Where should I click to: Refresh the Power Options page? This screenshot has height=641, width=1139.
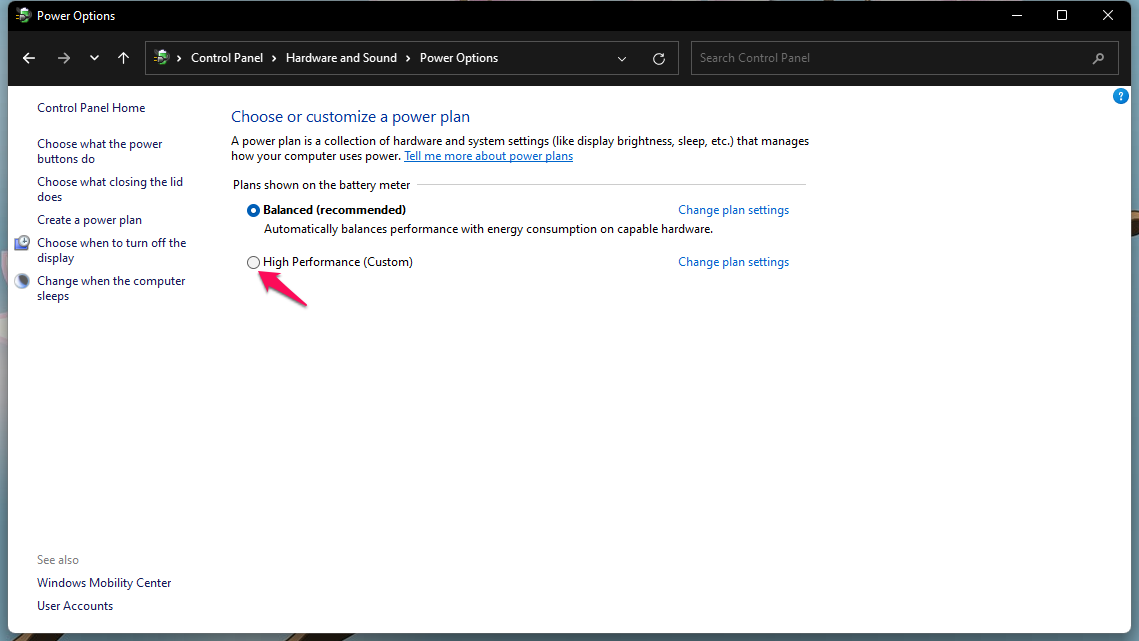pyautogui.click(x=658, y=58)
